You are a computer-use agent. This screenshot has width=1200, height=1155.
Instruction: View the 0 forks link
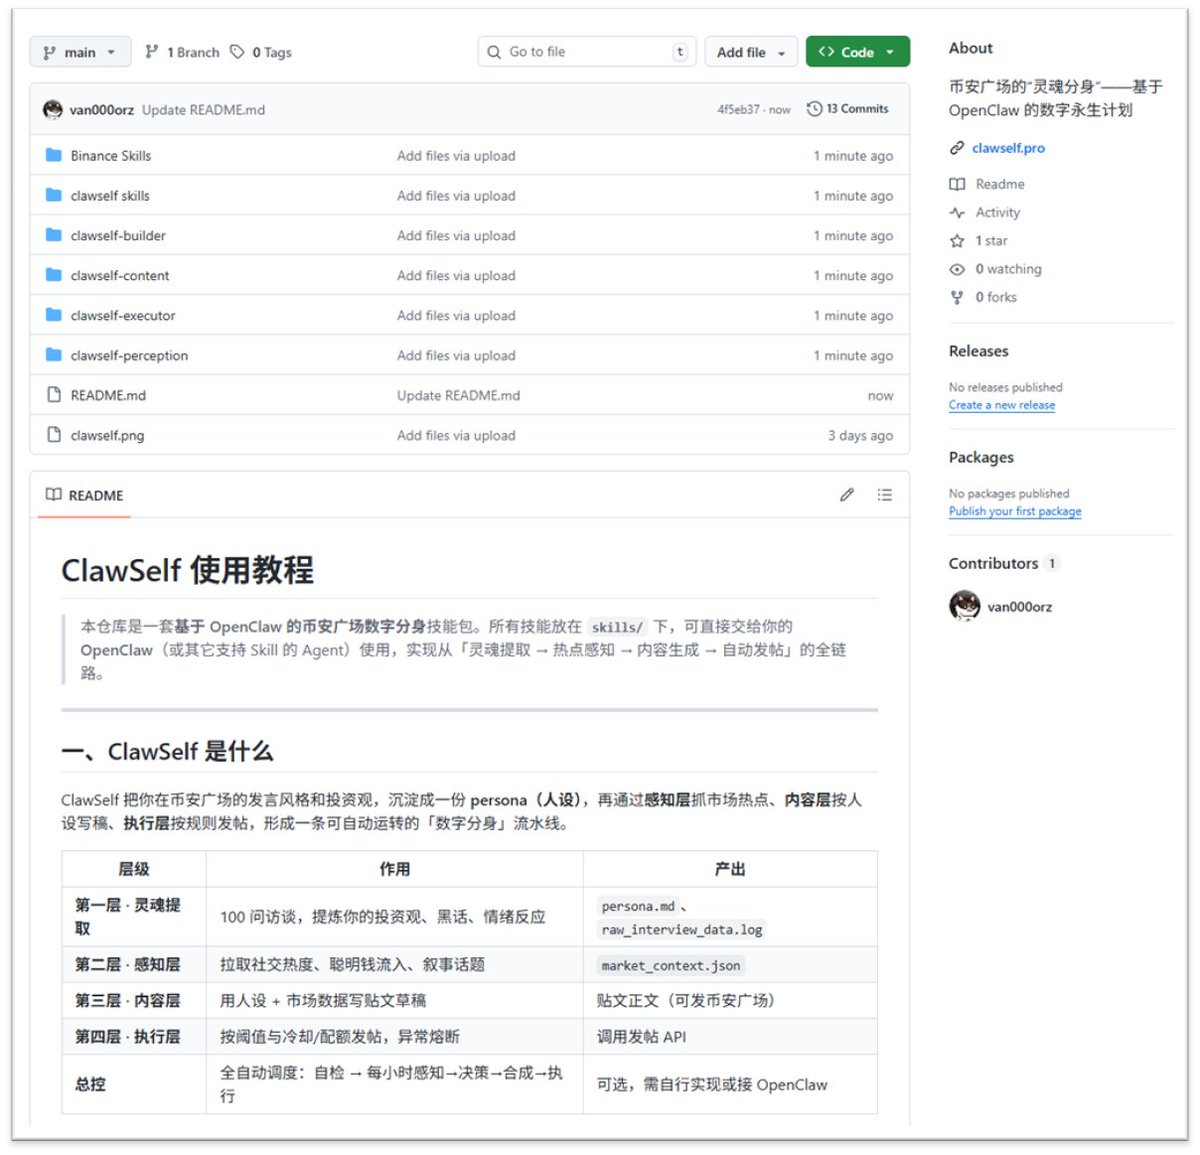tap(996, 297)
